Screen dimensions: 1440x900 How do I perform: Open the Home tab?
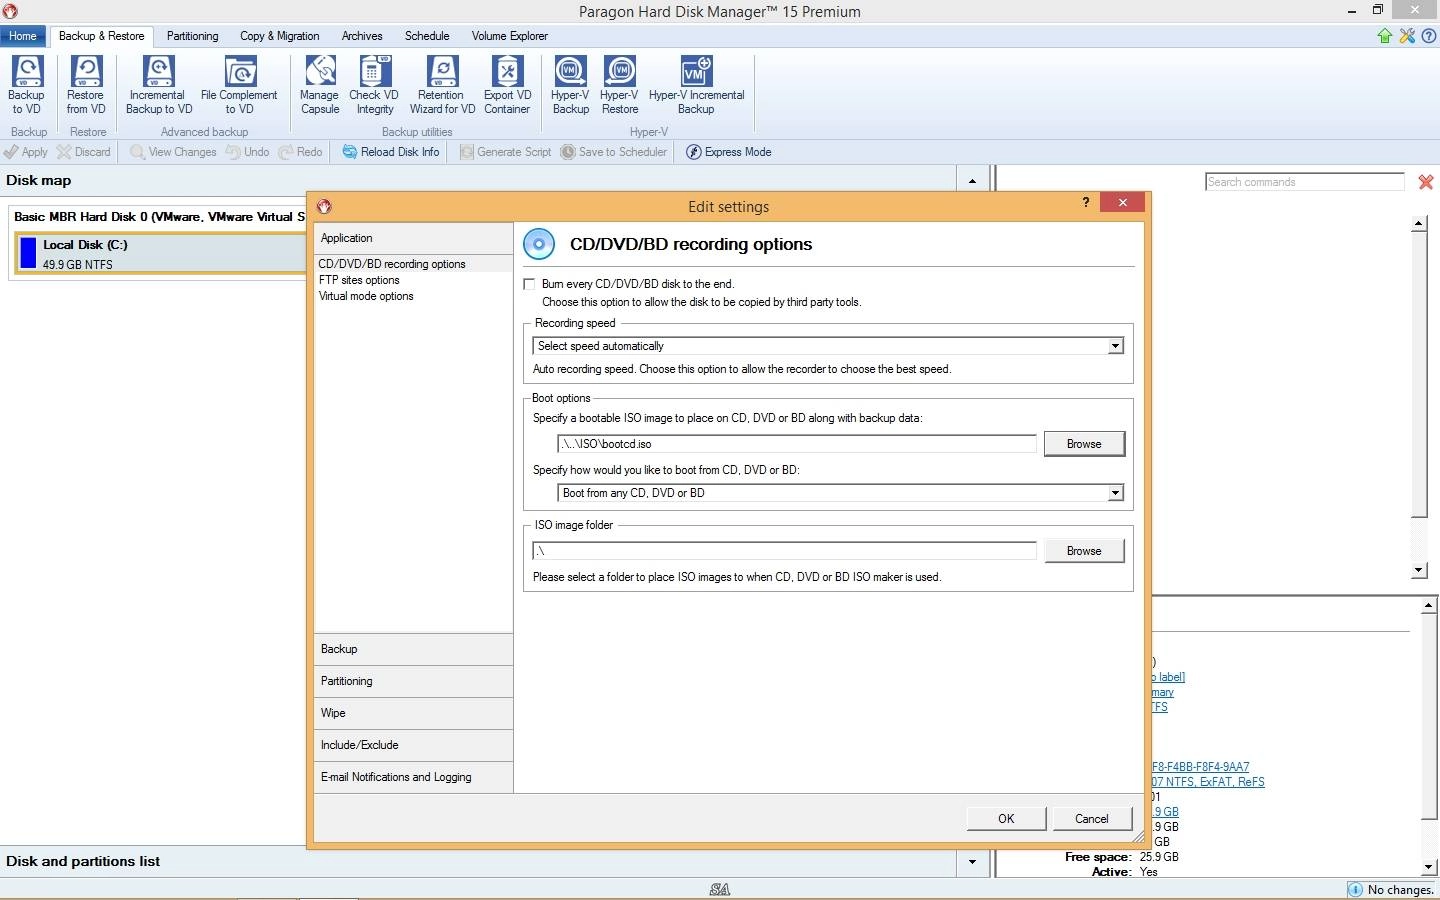point(23,36)
